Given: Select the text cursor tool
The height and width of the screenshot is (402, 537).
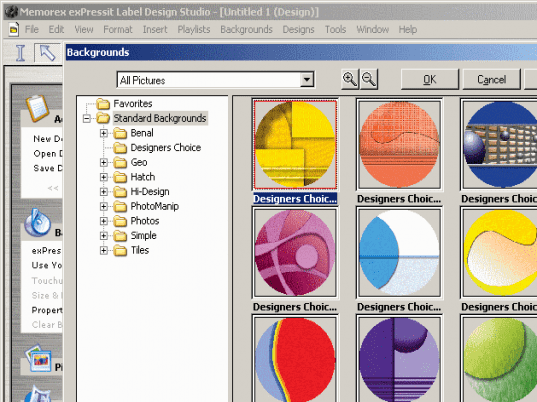Looking at the screenshot, I should point(21,53).
